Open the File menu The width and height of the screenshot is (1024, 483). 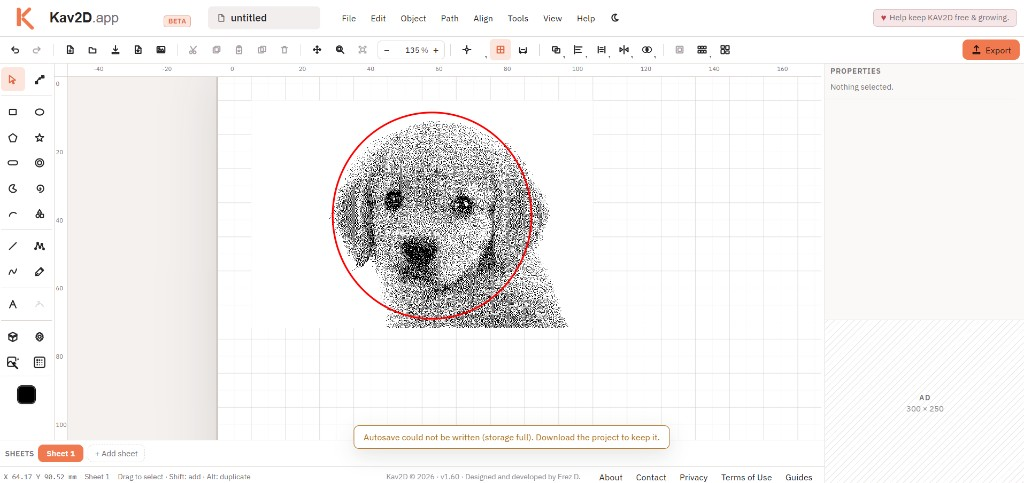(x=349, y=18)
